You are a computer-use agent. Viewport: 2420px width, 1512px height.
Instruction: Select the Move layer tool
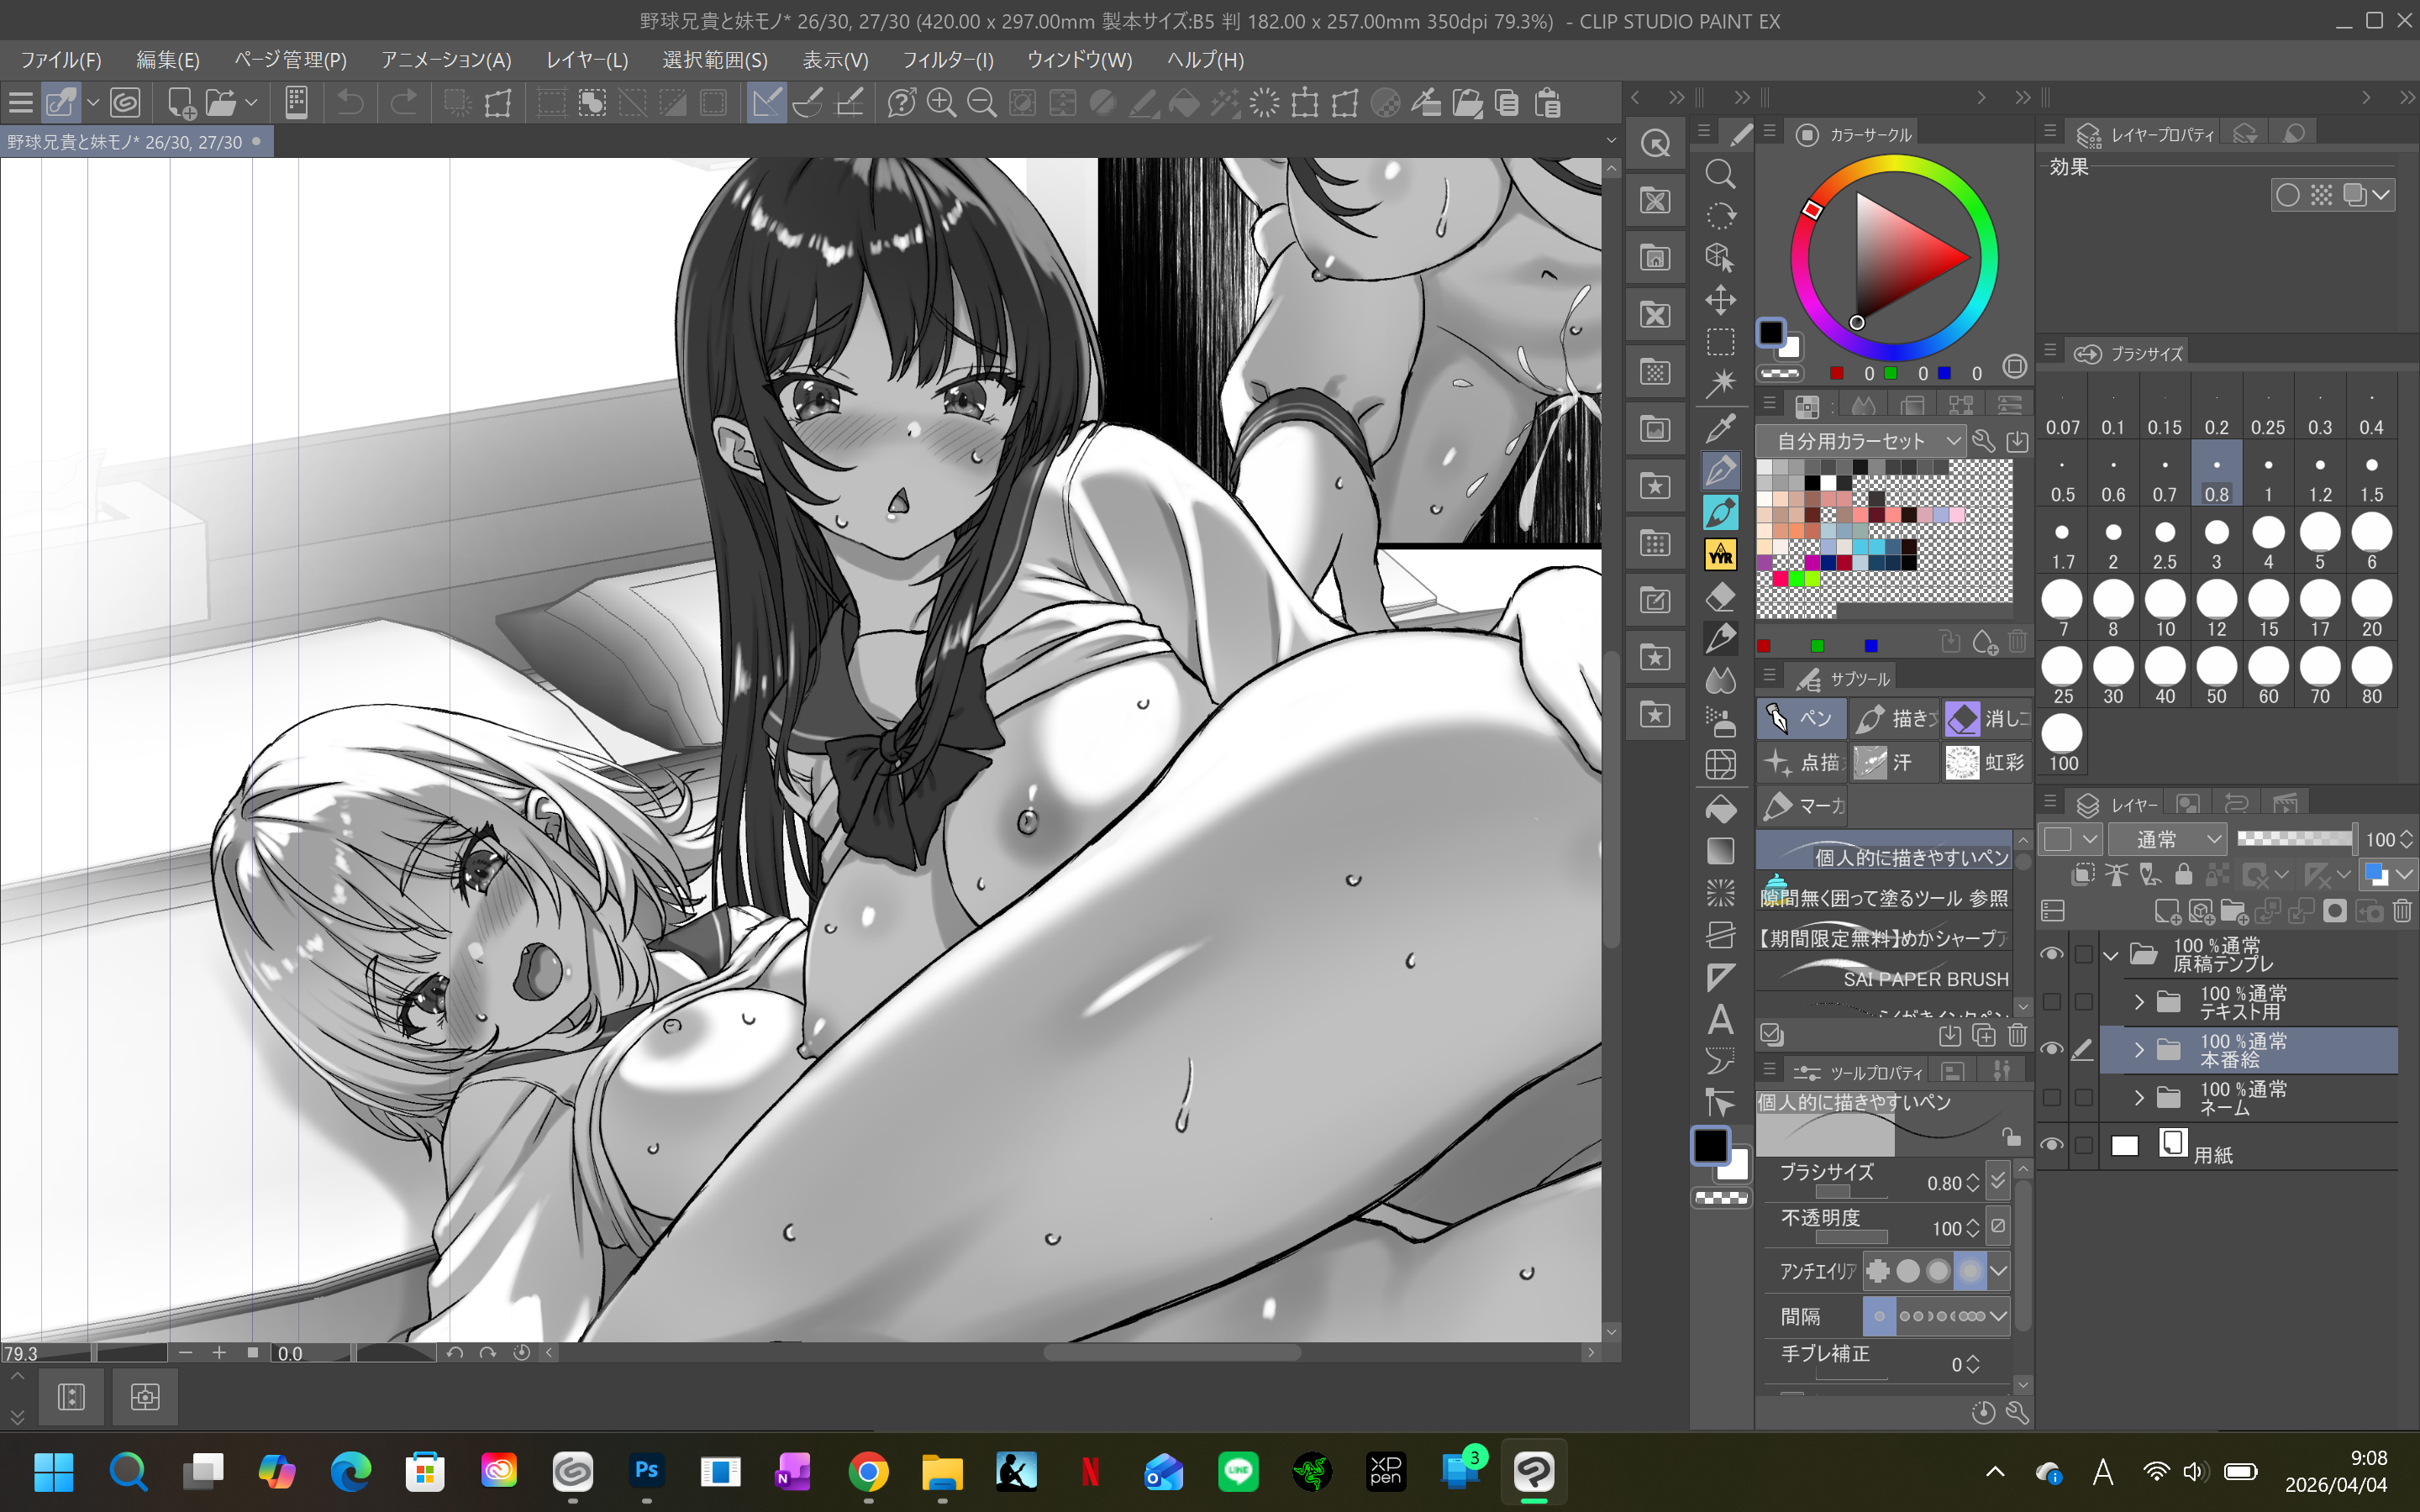click(1720, 299)
